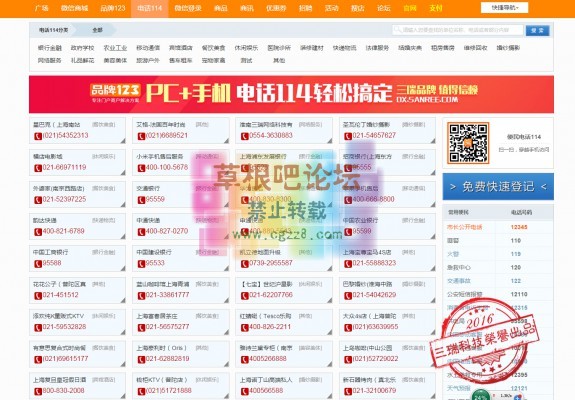Click phone icon beside 021-59532828

pyautogui.click(x=38, y=328)
